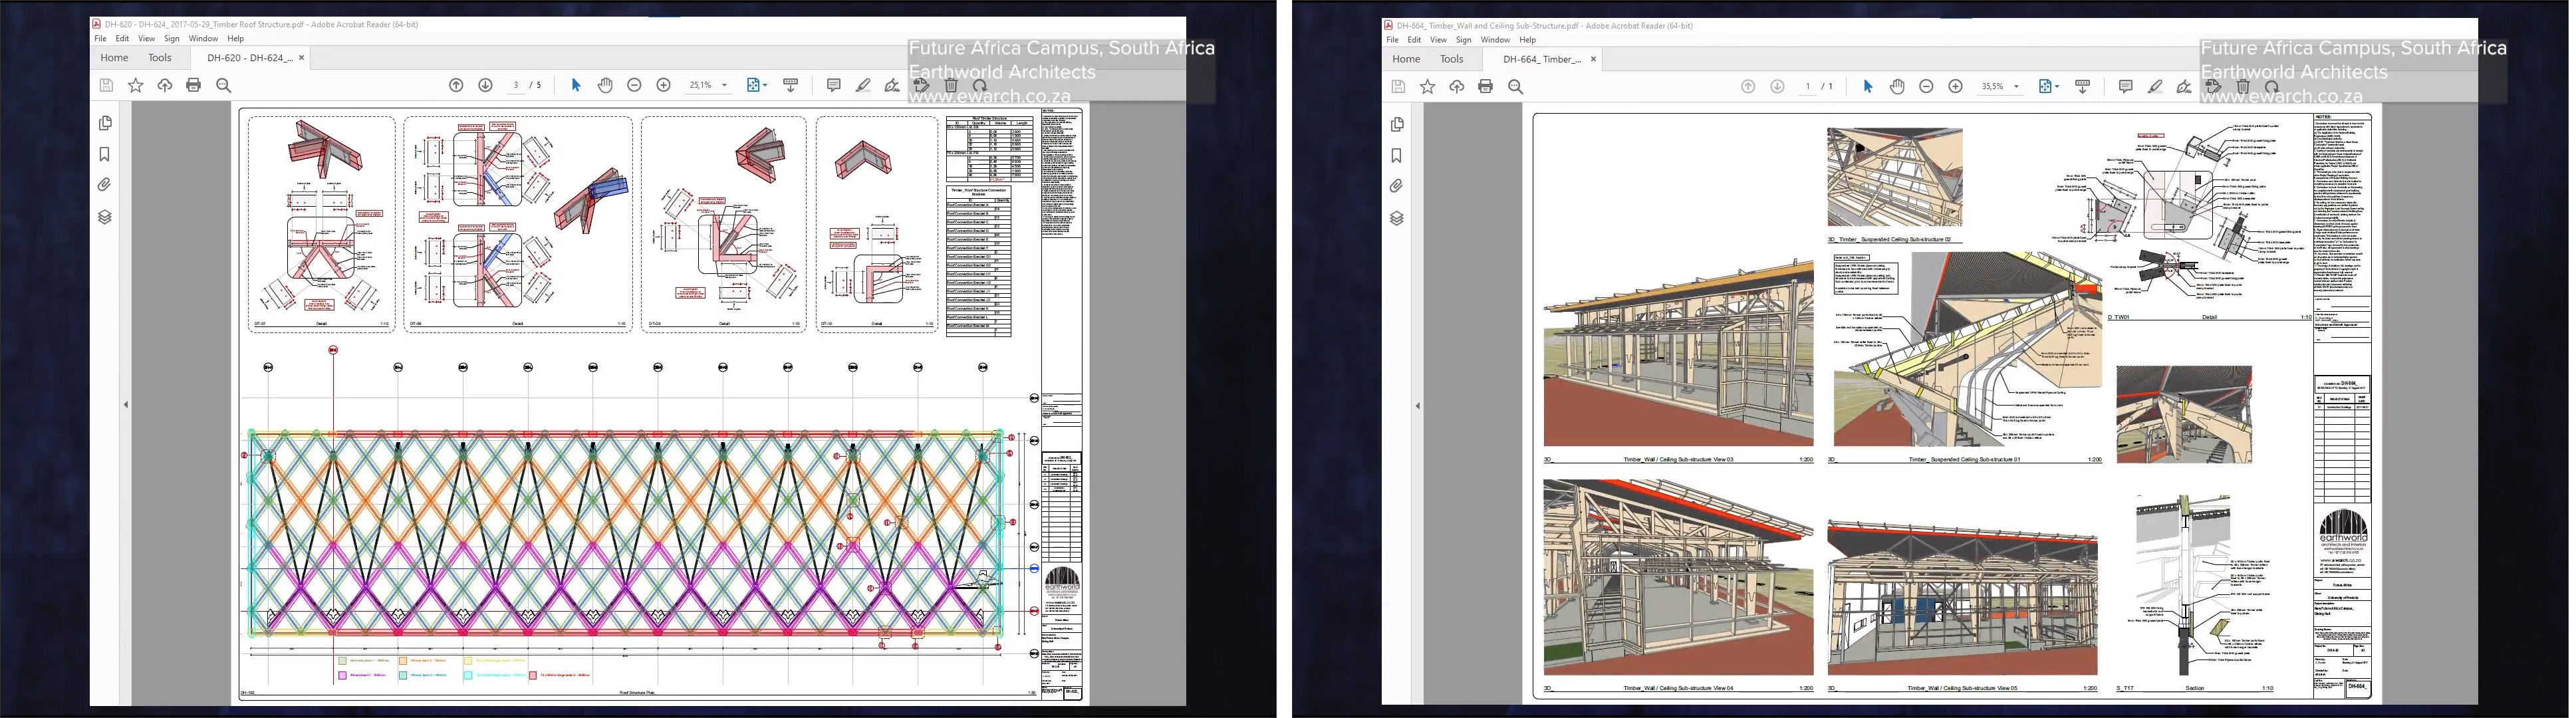Screen dimensions: 2576x718
Task: Choose hand pan tool in DH-620 window
Action: (605, 85)
